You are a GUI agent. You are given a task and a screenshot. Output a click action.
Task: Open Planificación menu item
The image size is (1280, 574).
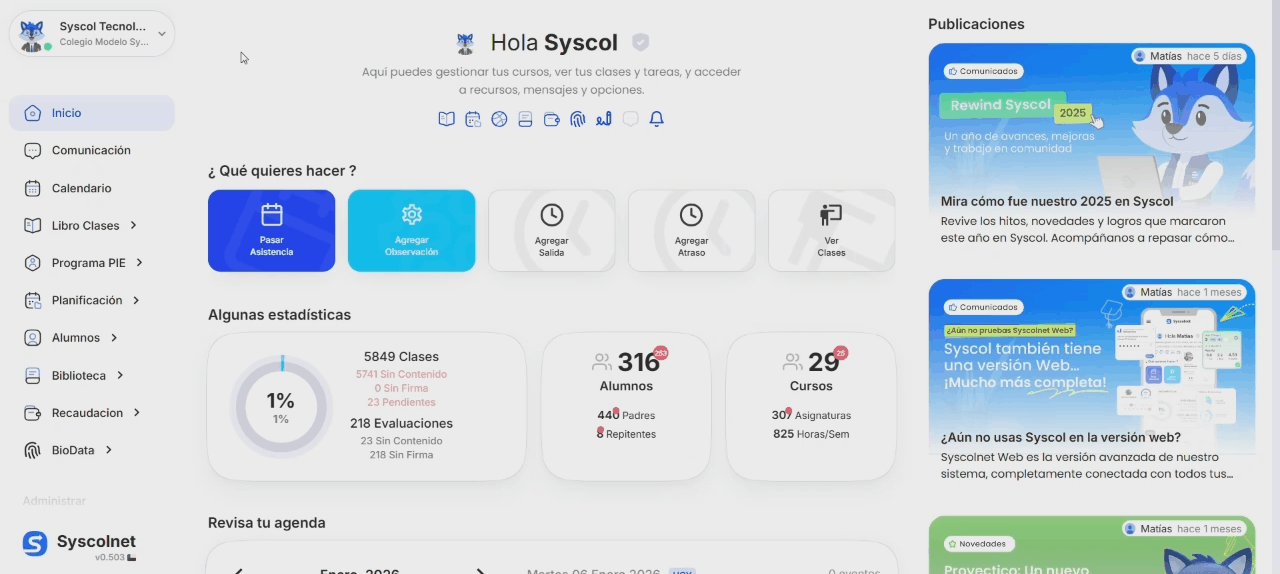click(92, 300)
